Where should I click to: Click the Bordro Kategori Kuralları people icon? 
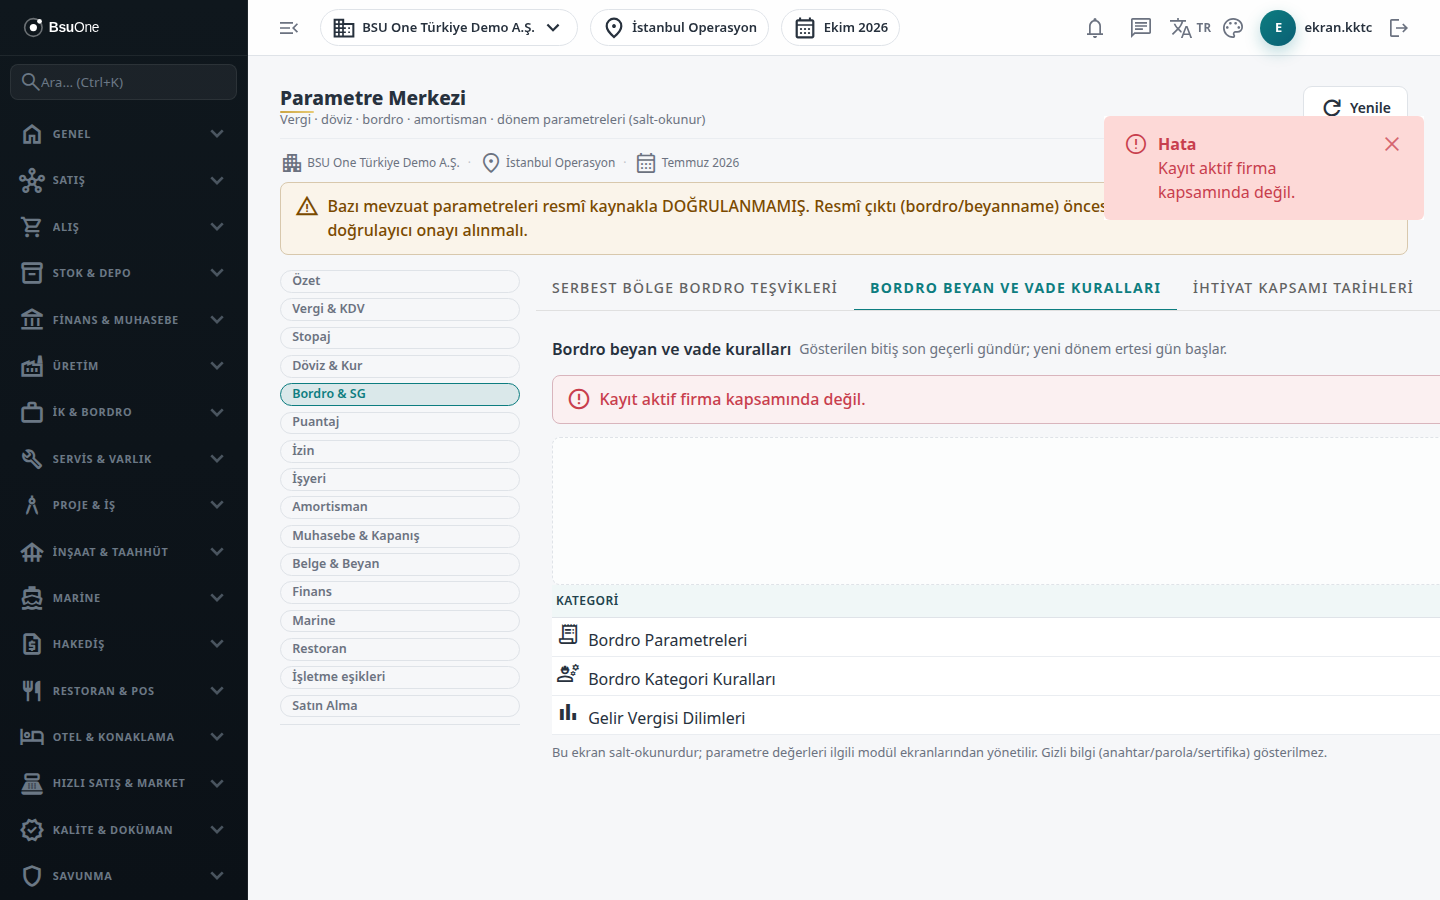click(568, 673)
